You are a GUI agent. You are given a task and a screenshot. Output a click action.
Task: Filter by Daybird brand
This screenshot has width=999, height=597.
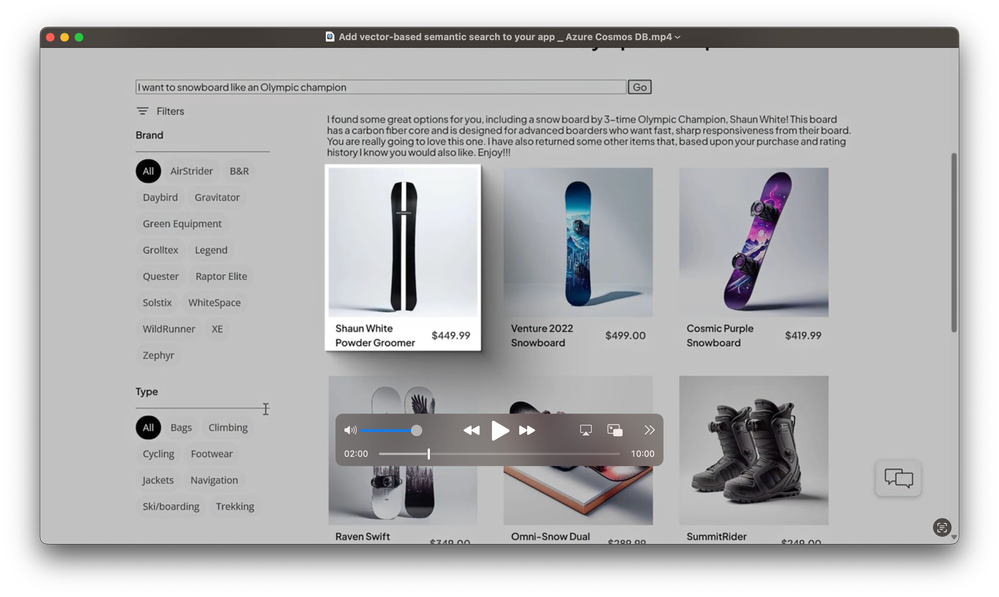coord(160,198)
